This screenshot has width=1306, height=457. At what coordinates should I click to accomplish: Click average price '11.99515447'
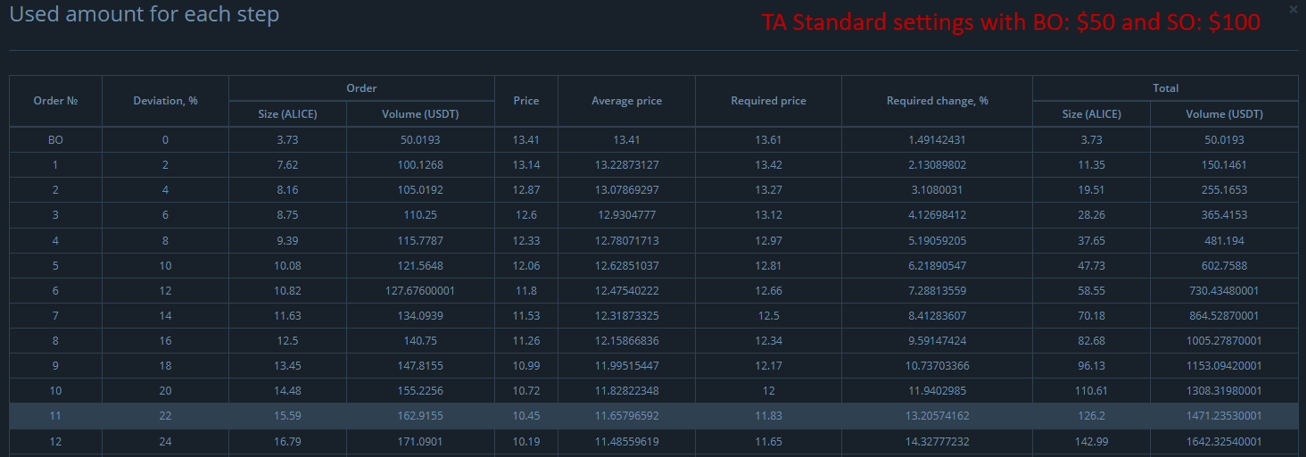tap(627, 366)
